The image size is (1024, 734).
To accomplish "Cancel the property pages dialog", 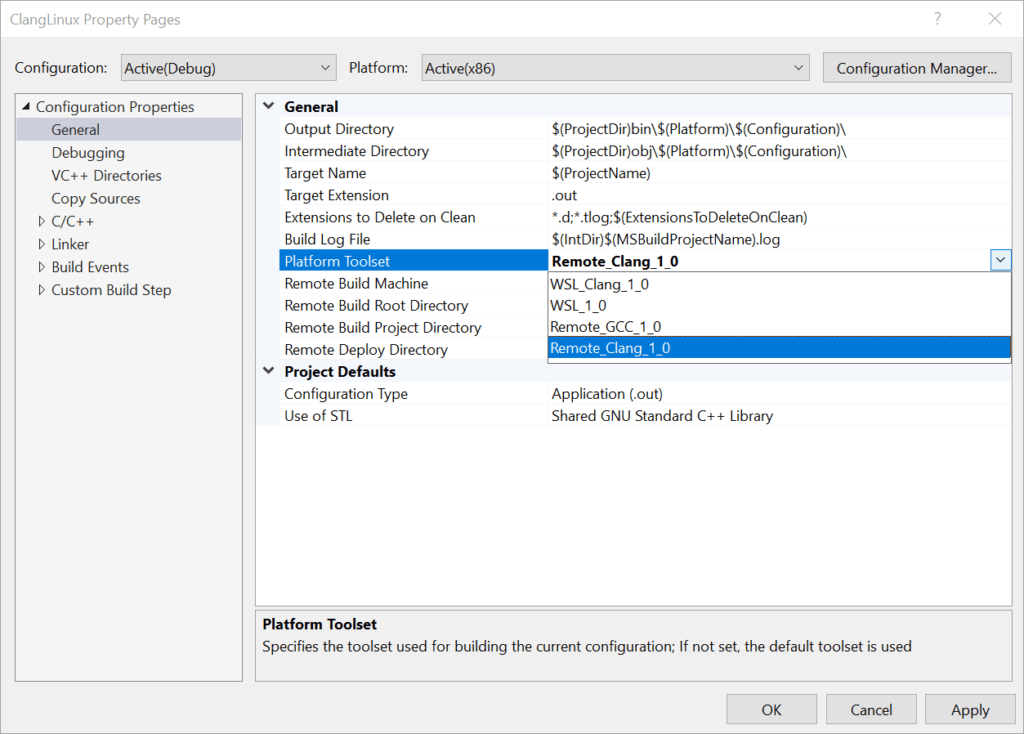I will tap(870, 709).
